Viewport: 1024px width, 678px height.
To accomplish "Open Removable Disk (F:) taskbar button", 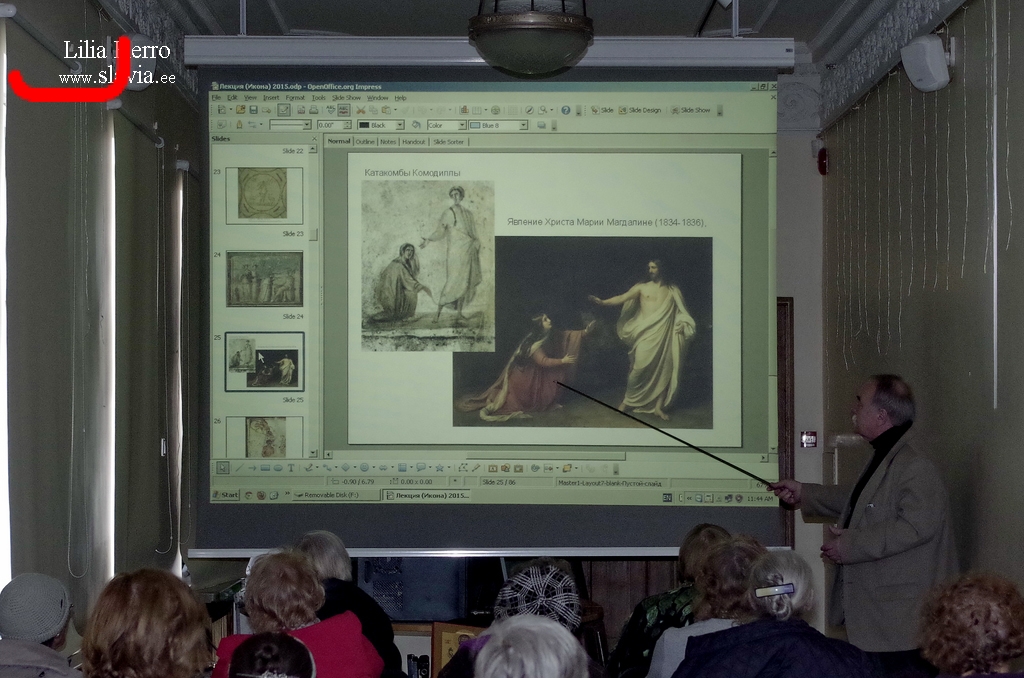I will tap(336, 495).
